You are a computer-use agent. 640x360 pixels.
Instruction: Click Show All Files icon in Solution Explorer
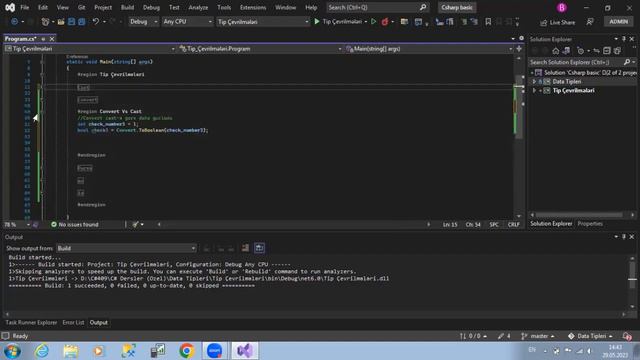(x=617, y=51)
